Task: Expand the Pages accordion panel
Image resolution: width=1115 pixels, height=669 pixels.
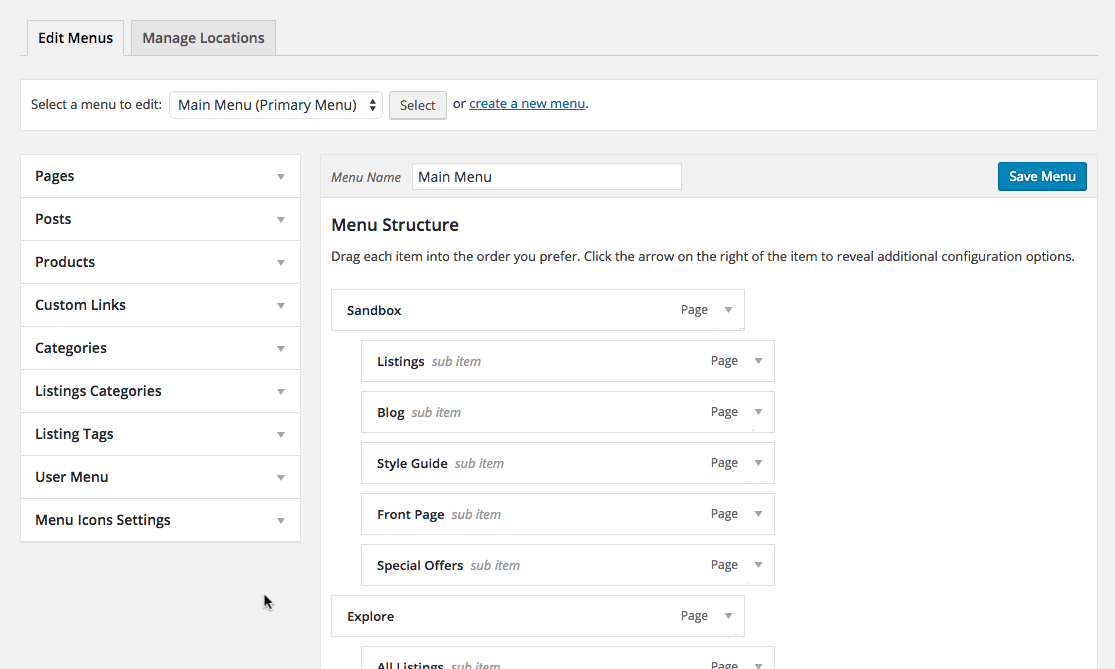Action: pyautogui.click(x=281, y=176)
